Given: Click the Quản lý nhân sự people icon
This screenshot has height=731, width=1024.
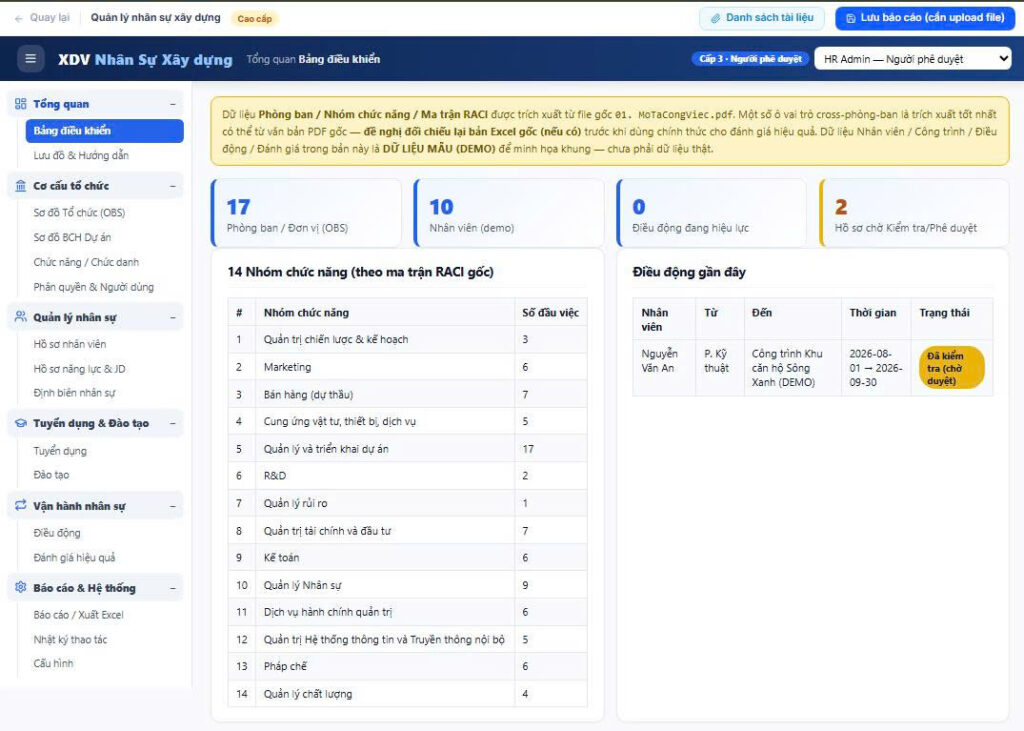Looking at the screenshot, I should (x=21, y=317).
